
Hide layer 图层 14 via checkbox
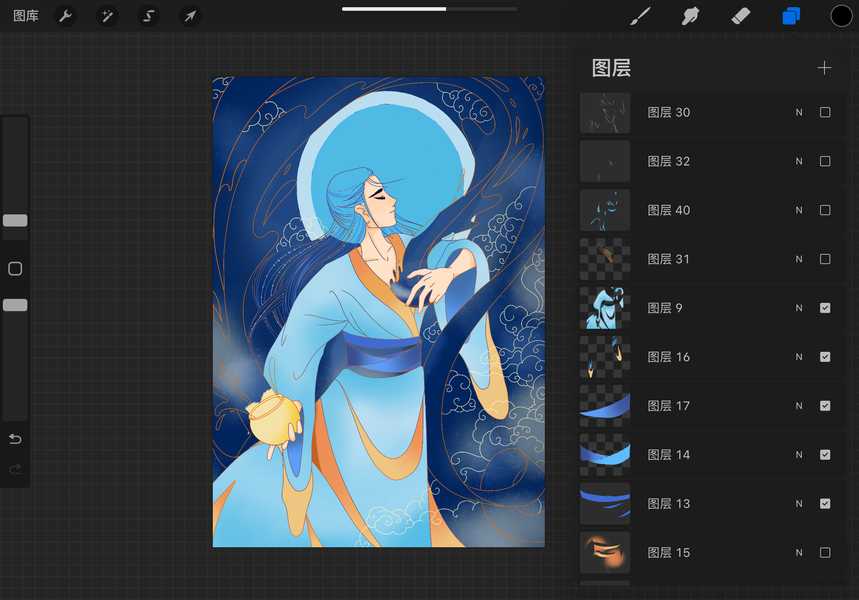tap(825, 454)
